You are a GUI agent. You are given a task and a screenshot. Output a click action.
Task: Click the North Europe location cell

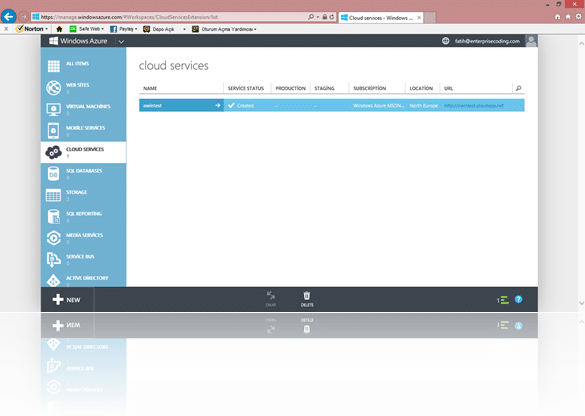tap(423, 106)
